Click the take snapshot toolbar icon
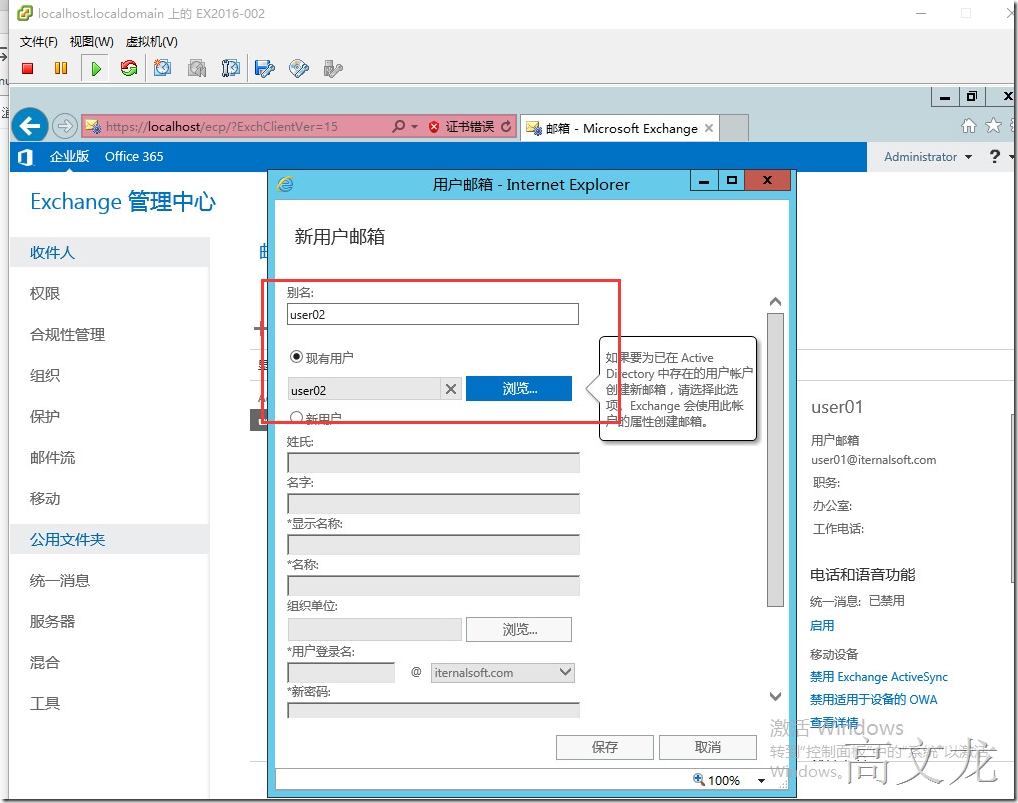Screen dimensions: 1018x803 [x=162, y=68]
